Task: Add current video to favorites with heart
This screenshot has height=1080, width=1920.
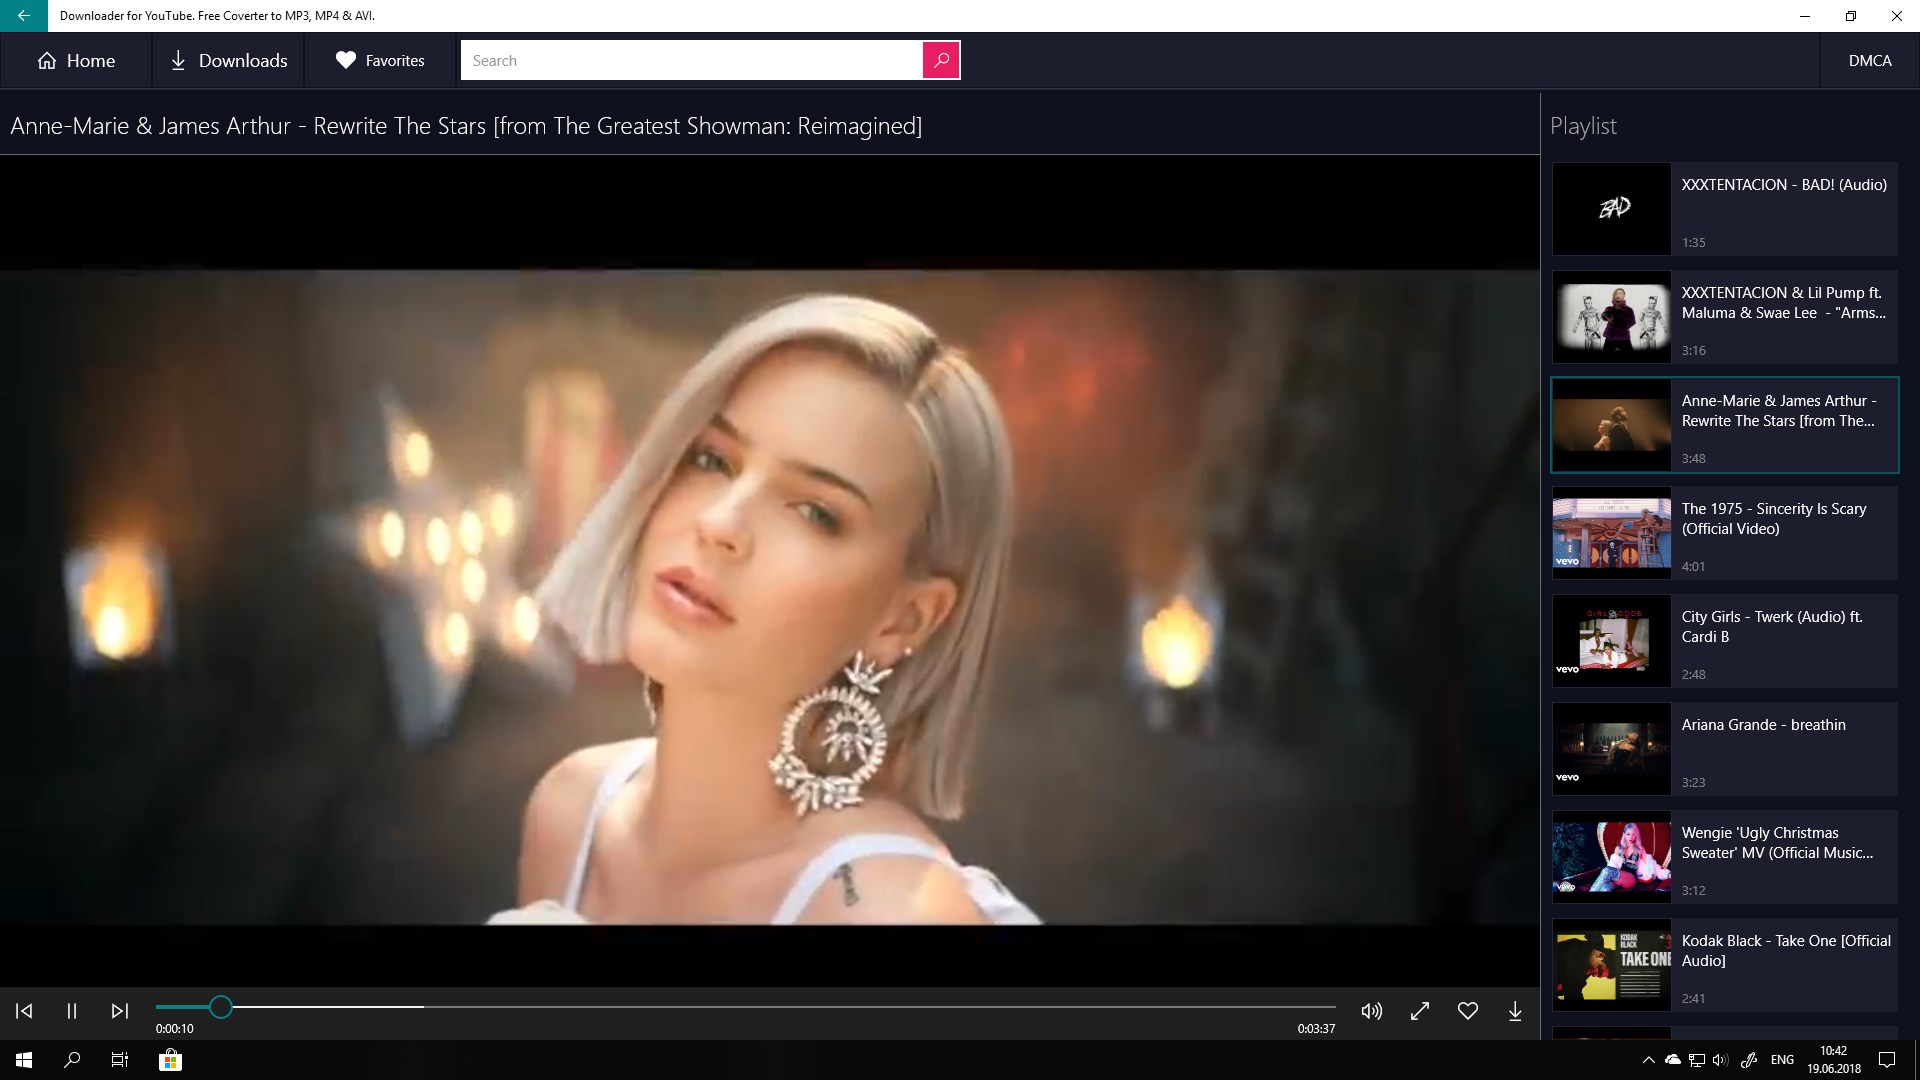Action: tap(1468, 1011)
